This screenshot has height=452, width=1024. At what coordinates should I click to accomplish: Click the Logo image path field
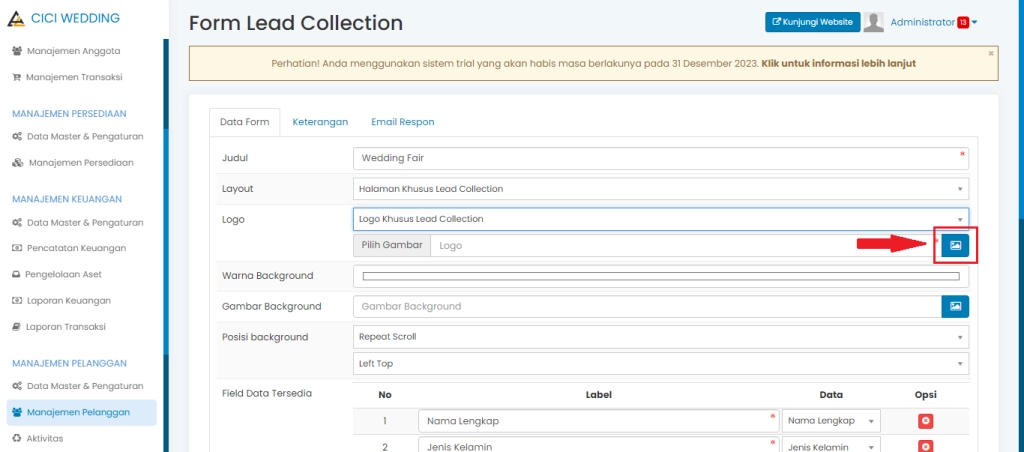(x=686, y=246)
